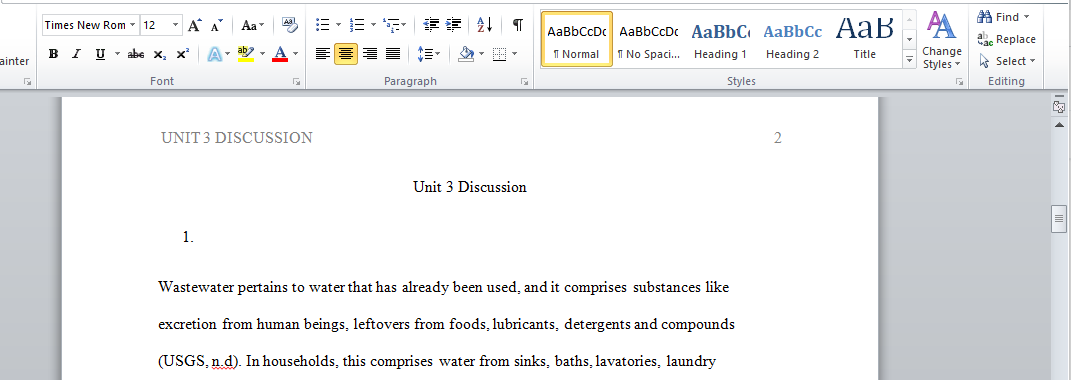Screen dimensions: 1071x380
Task: Select No Spacing style
Action: point(648,40)
